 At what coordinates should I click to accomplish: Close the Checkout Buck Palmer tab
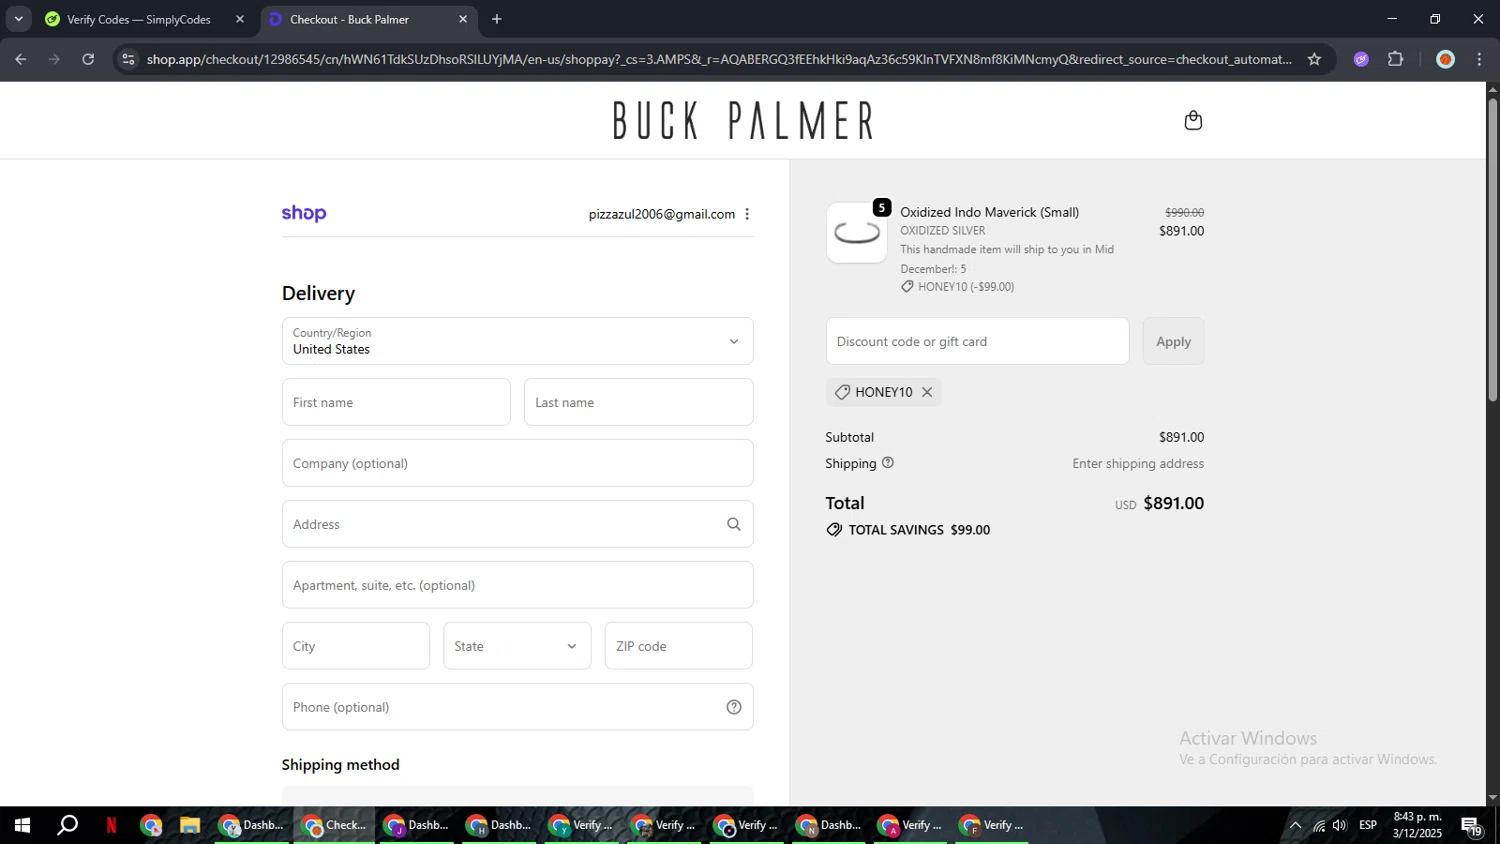click(463, 19)
